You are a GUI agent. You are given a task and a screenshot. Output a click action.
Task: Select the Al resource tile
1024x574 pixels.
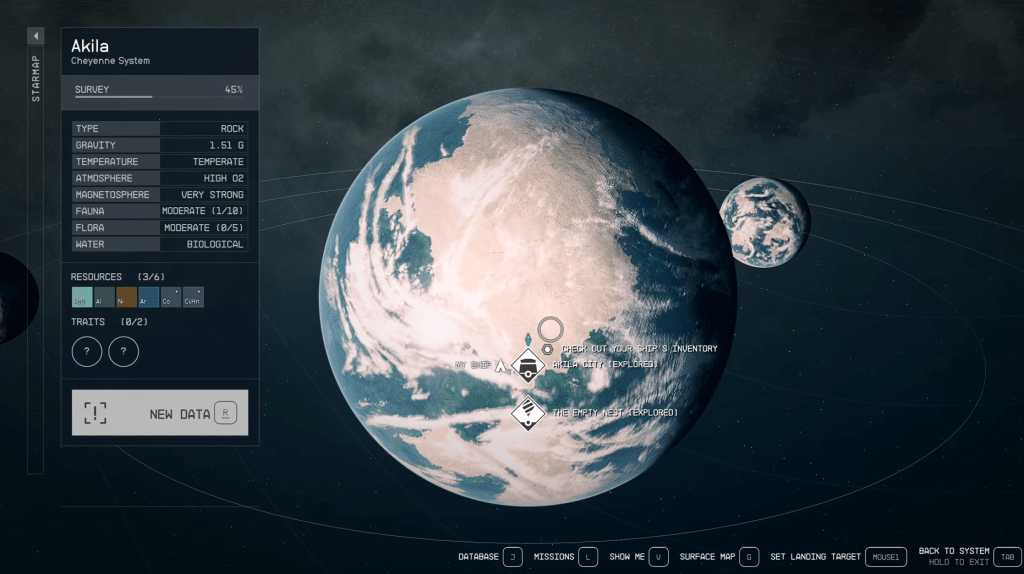104,297
